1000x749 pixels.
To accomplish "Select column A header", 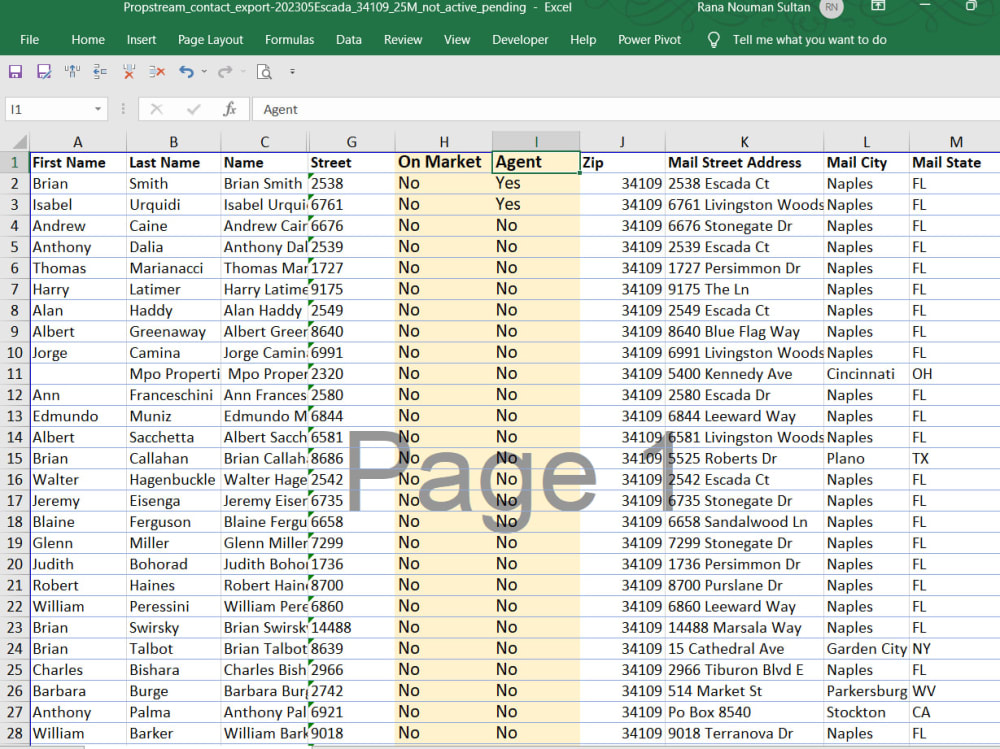I will click(78, 142).
